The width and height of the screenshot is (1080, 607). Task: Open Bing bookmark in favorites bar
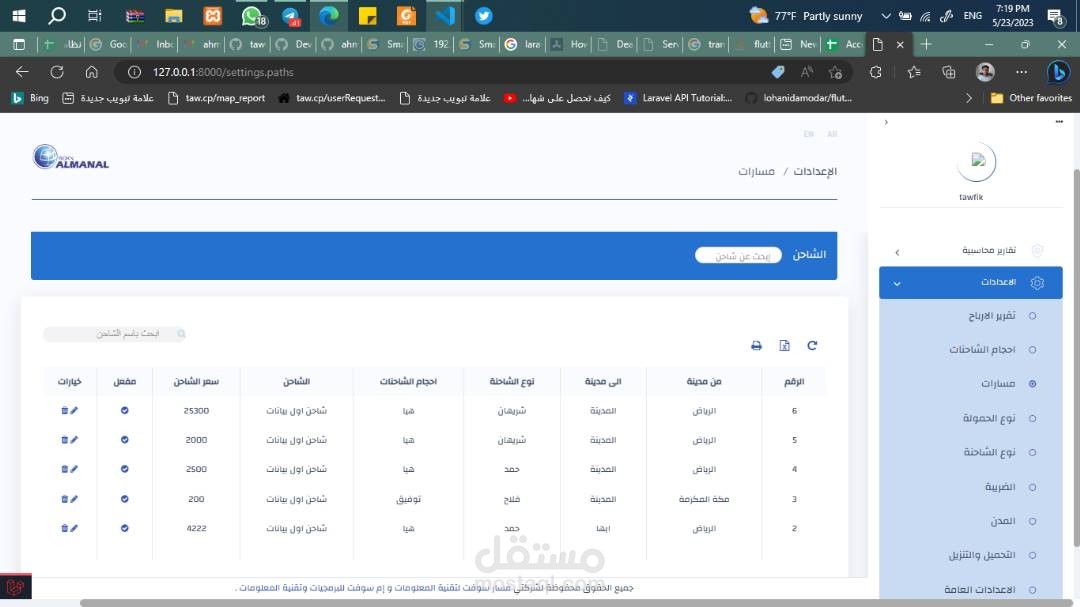[30, 98]
